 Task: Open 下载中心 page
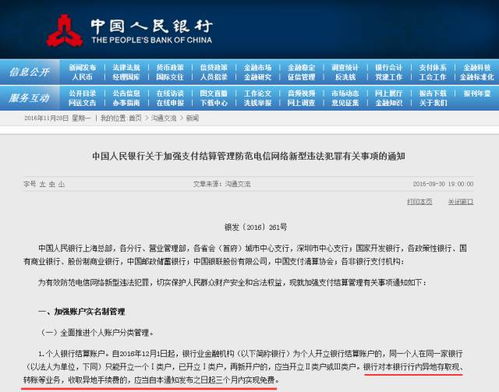(x=214, y=103)
